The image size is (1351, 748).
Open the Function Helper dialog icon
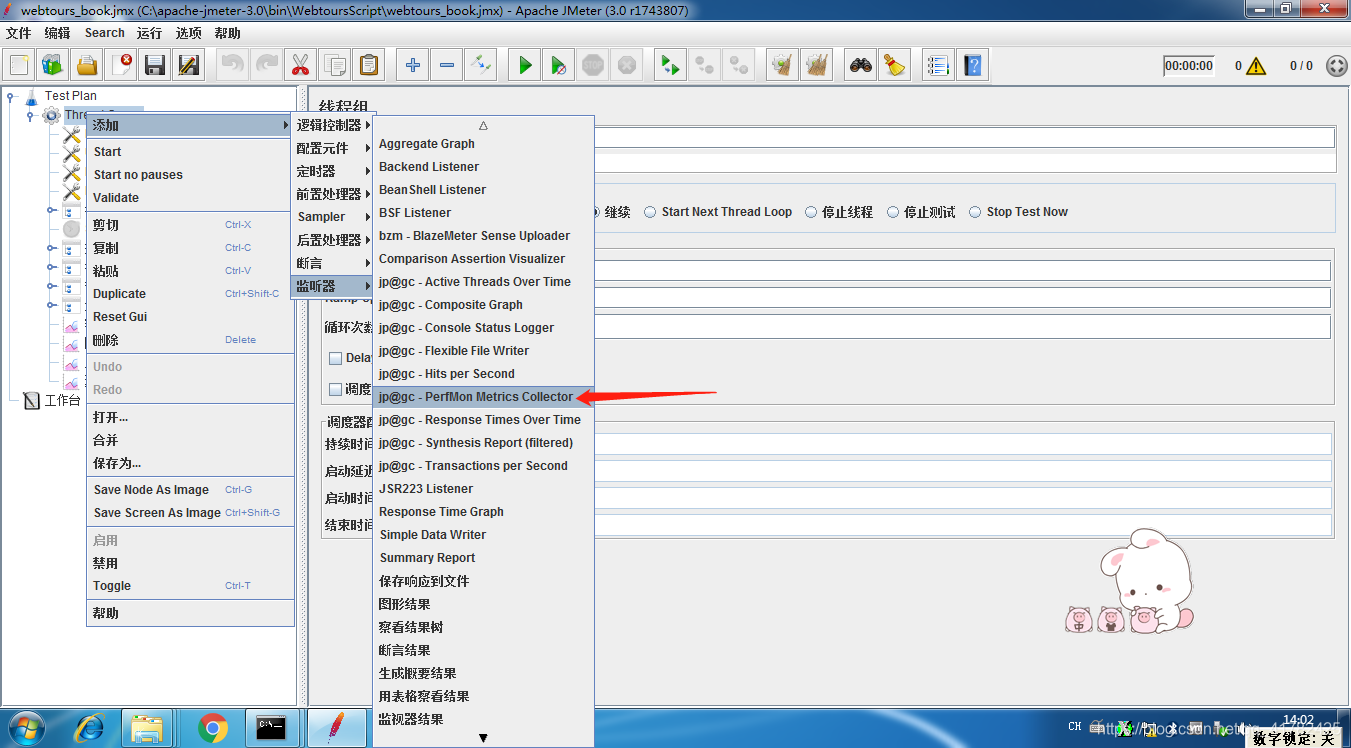[x=937, y=65]
